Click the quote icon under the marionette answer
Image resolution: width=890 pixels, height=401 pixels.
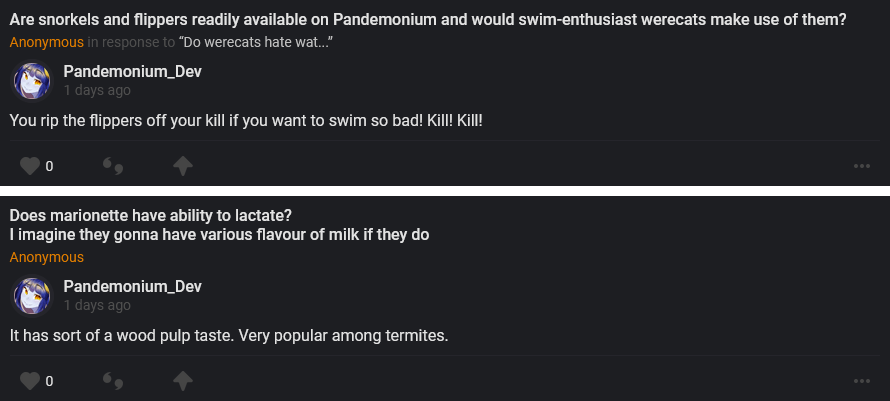click(113, 381)
